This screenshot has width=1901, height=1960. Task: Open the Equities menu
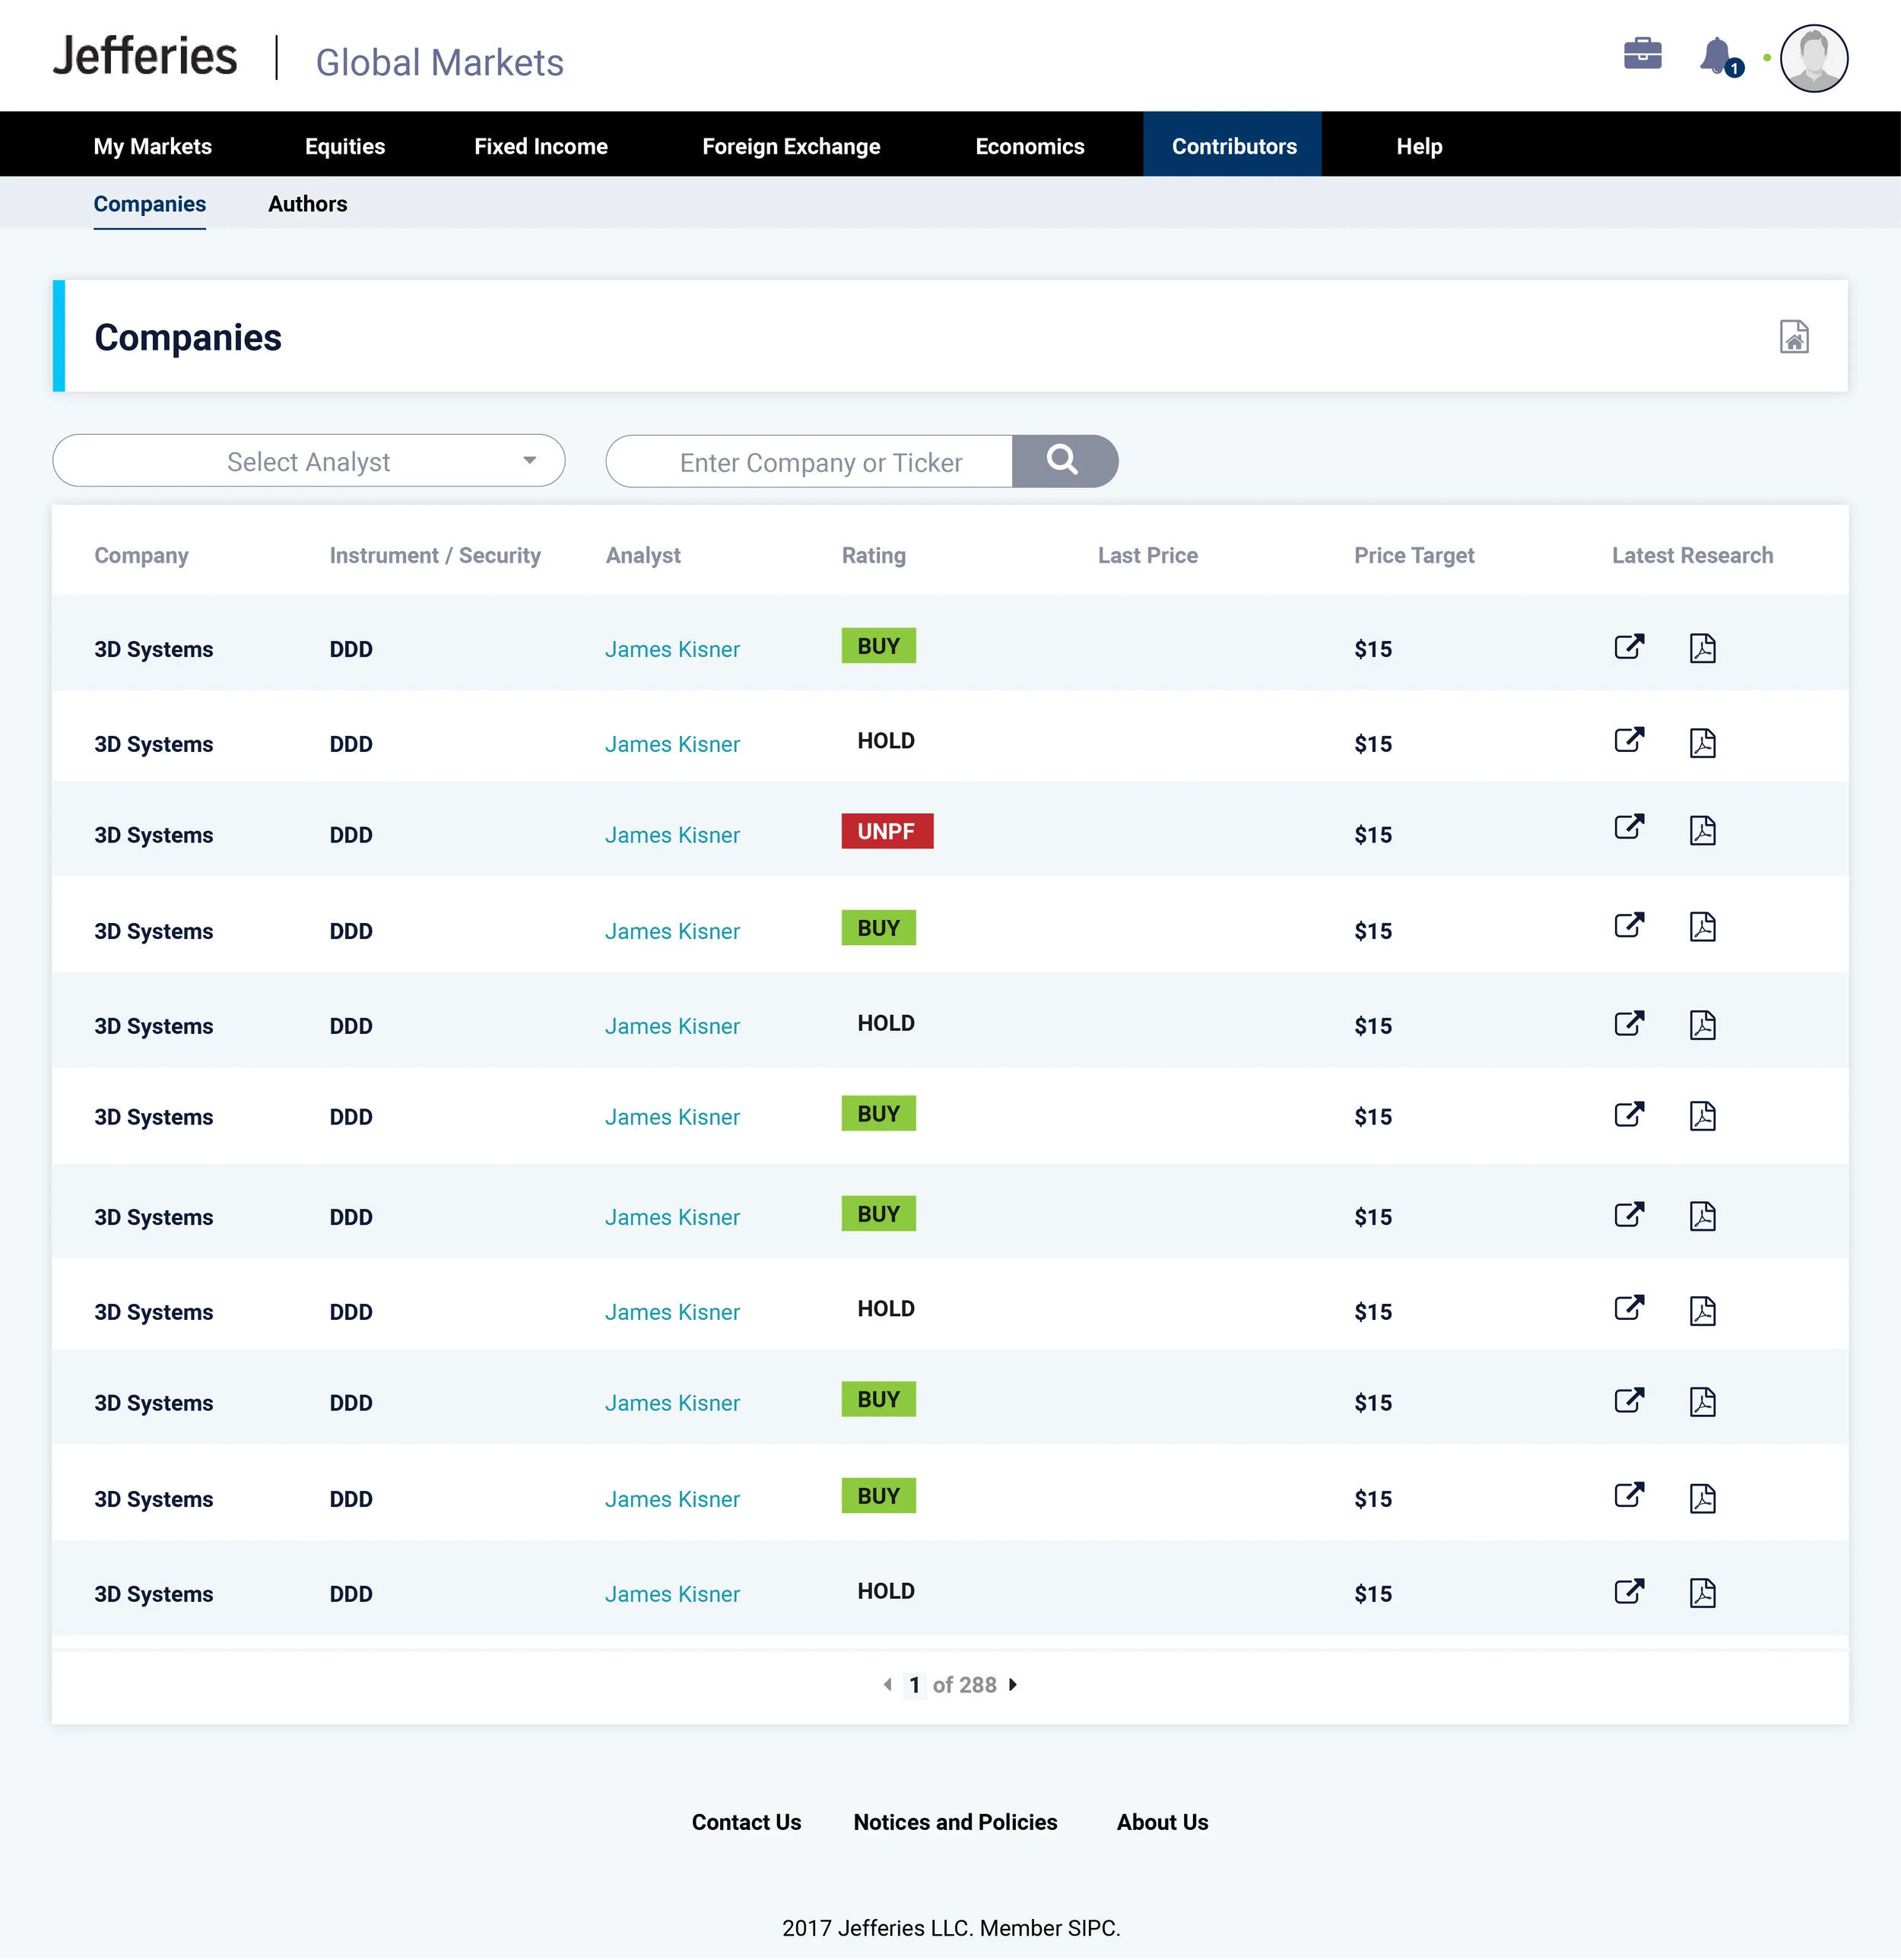coord(345,146)
